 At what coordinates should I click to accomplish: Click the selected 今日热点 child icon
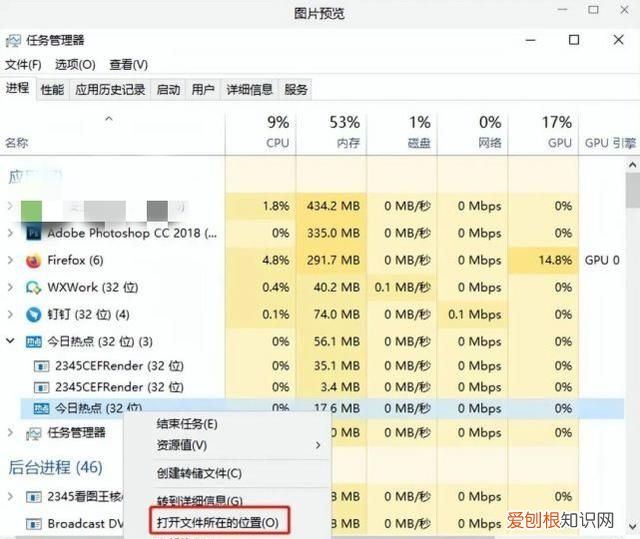point(41,408)
